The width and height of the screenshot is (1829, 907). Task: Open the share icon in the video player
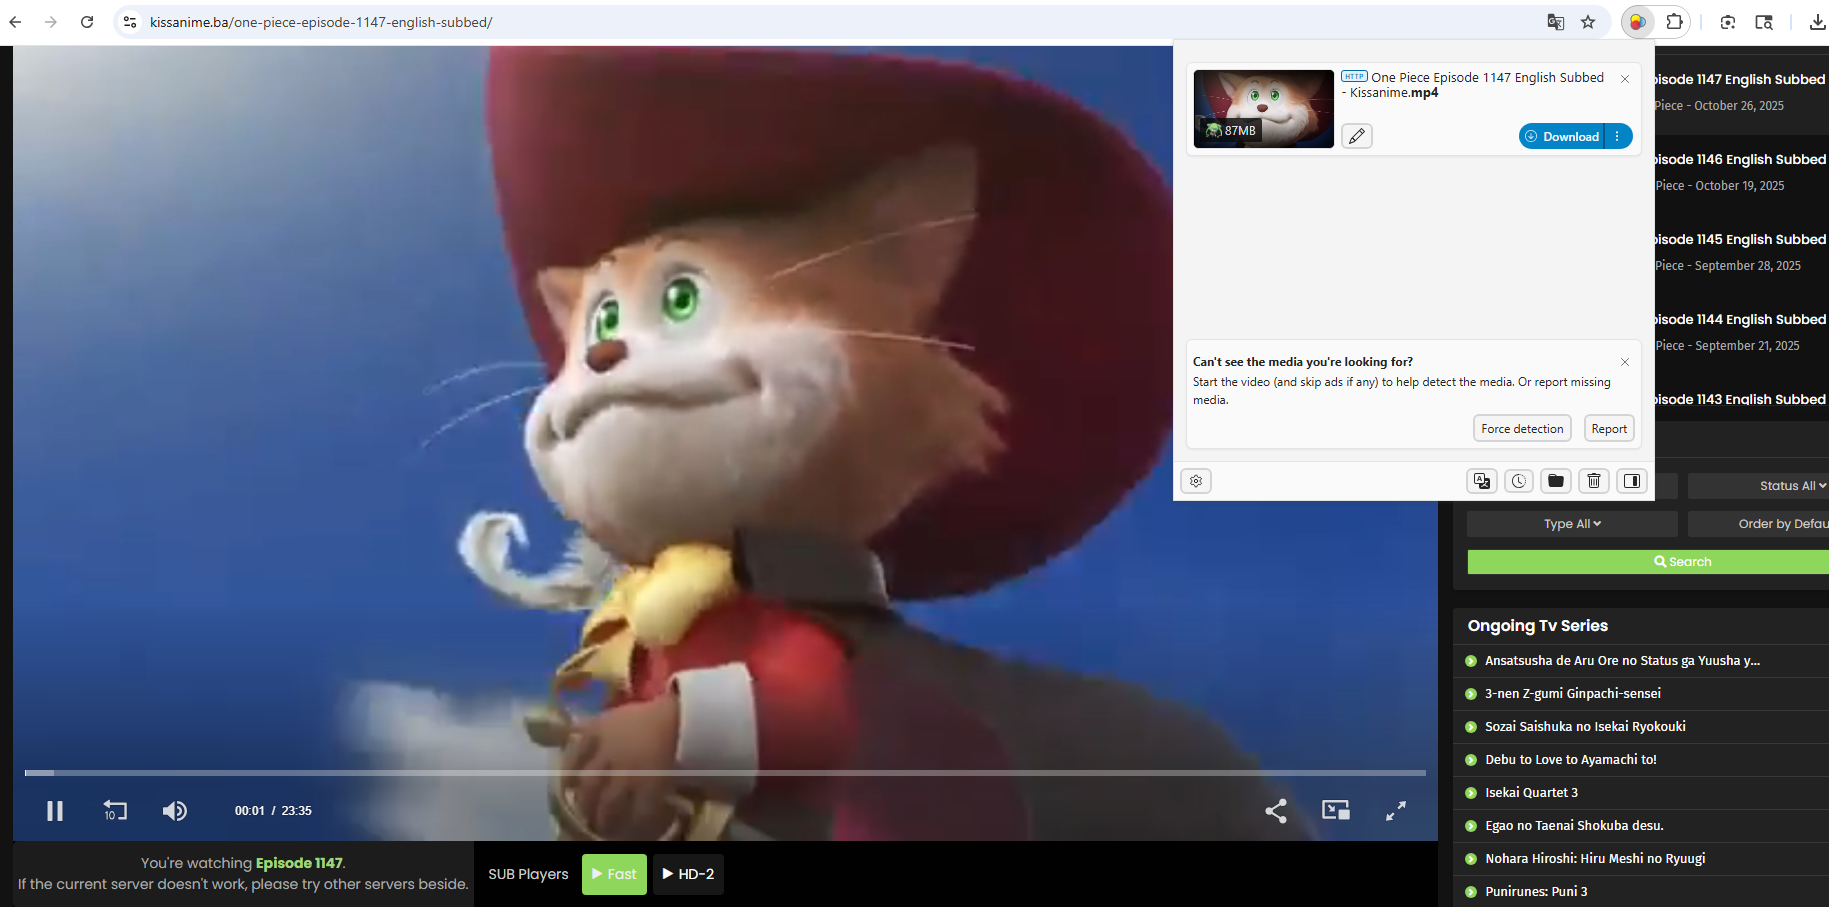pyautogui.click(x=1276, y=811)
